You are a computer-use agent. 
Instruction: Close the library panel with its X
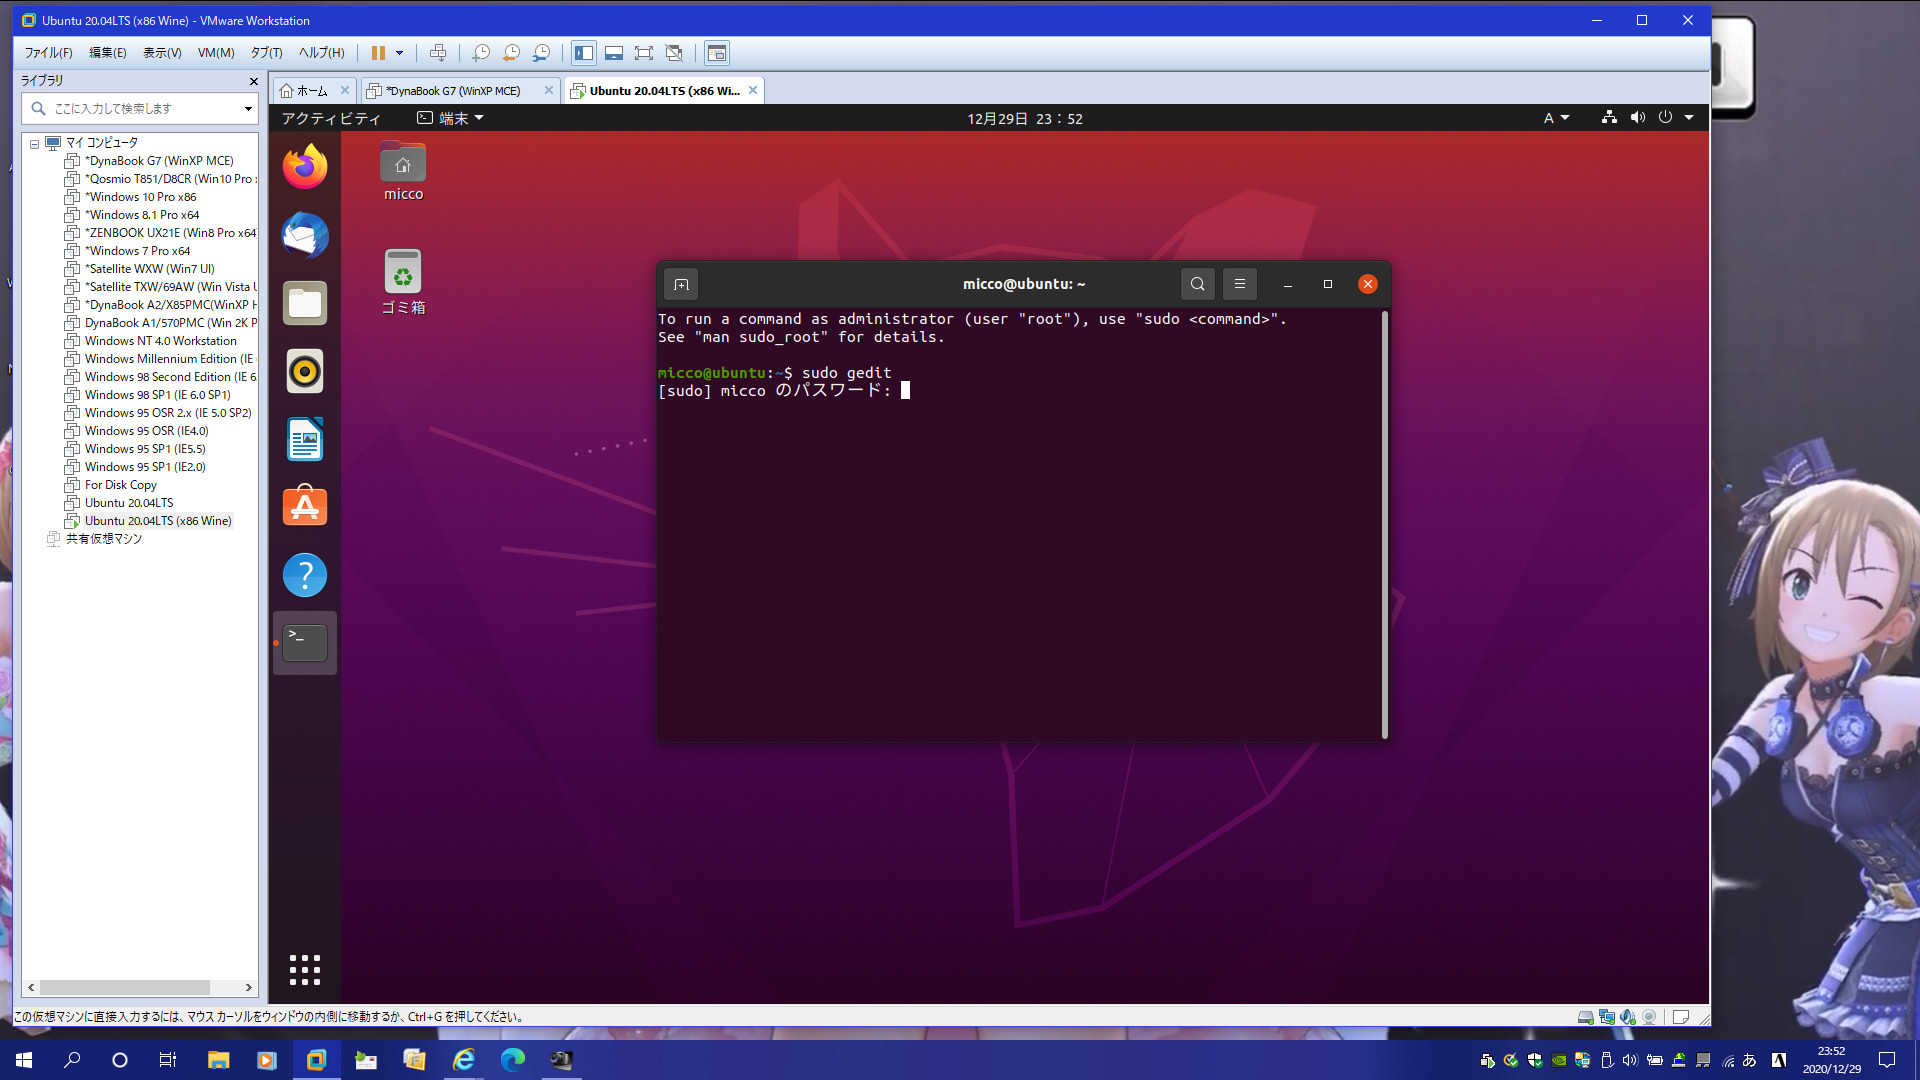click(x=253, y=81)
